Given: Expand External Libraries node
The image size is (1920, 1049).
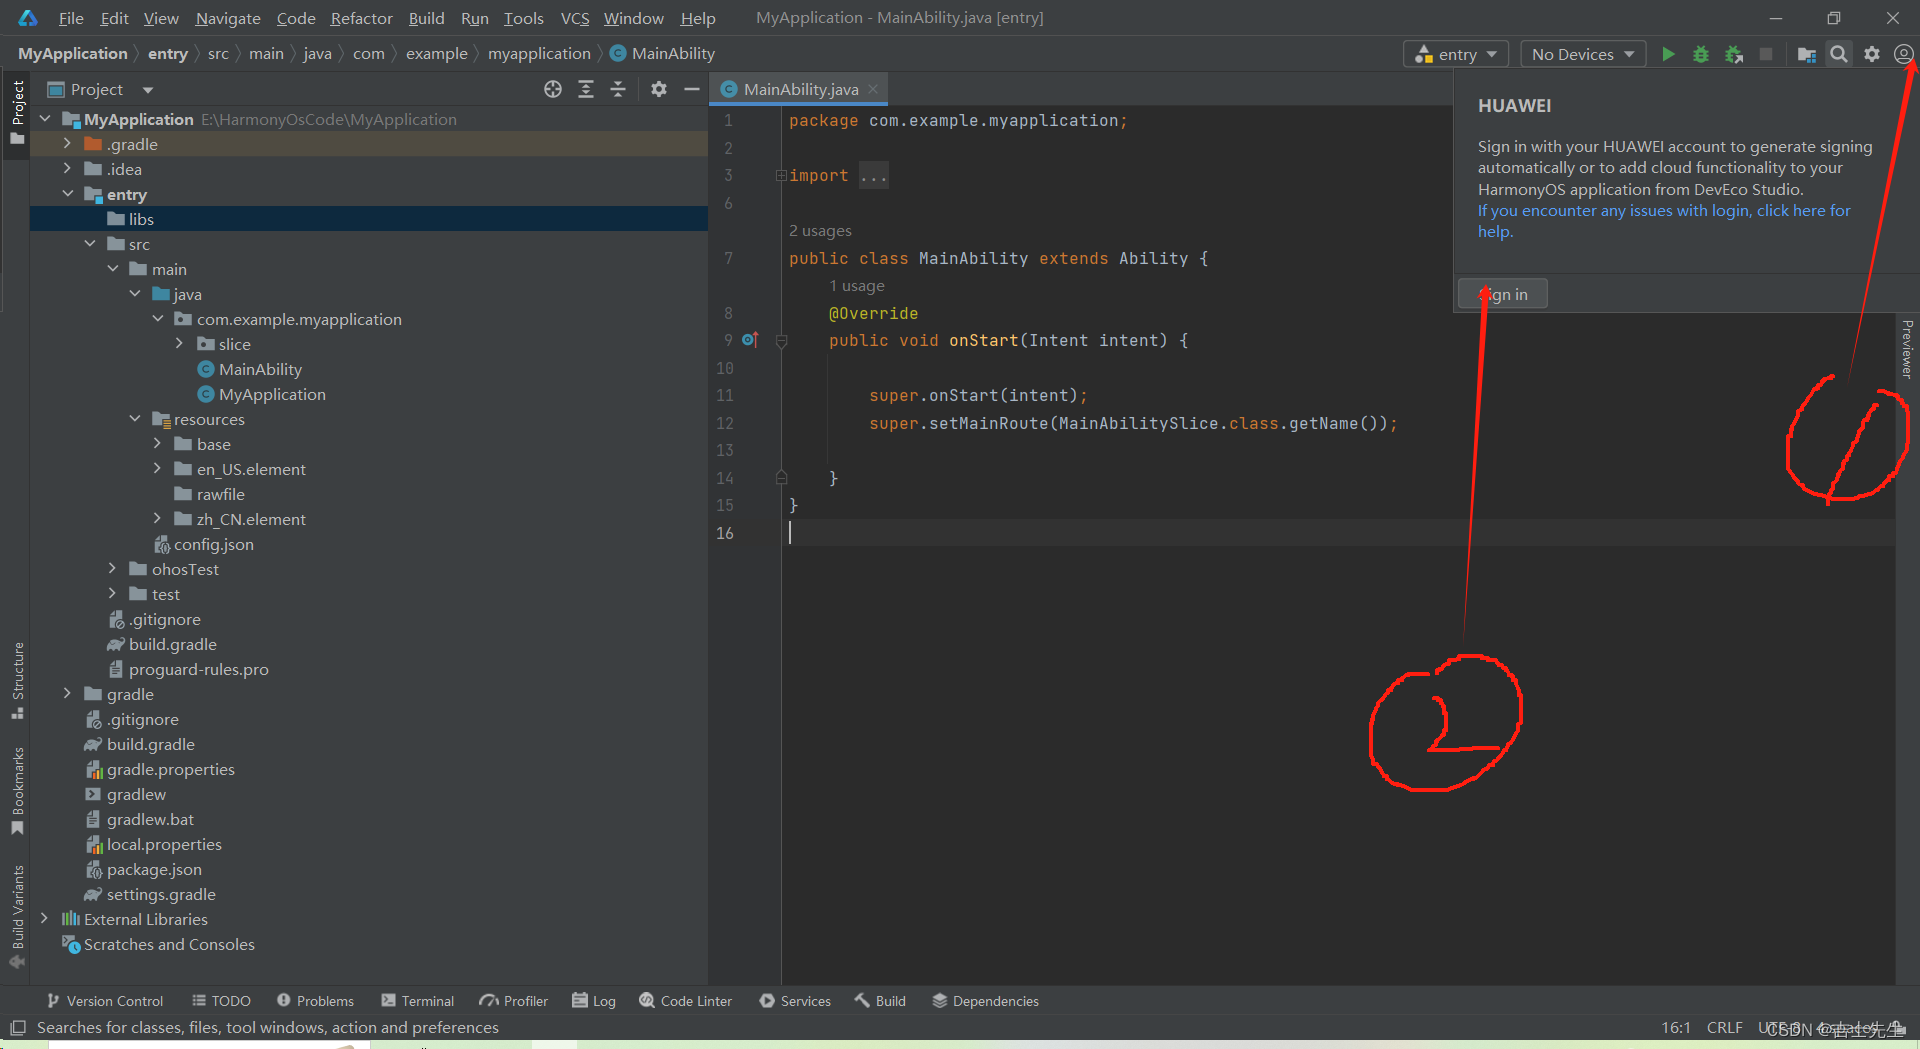Looking at the screenshot, I should (x=44, y=919).
